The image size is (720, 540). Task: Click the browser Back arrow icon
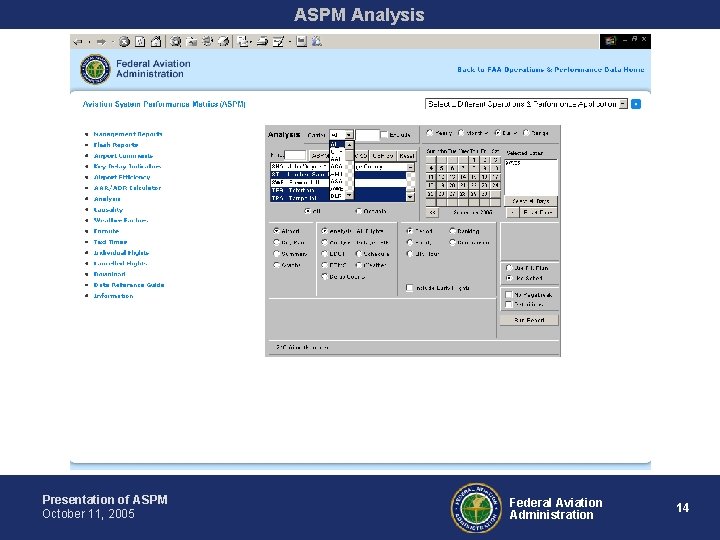[x=78, y=42]
